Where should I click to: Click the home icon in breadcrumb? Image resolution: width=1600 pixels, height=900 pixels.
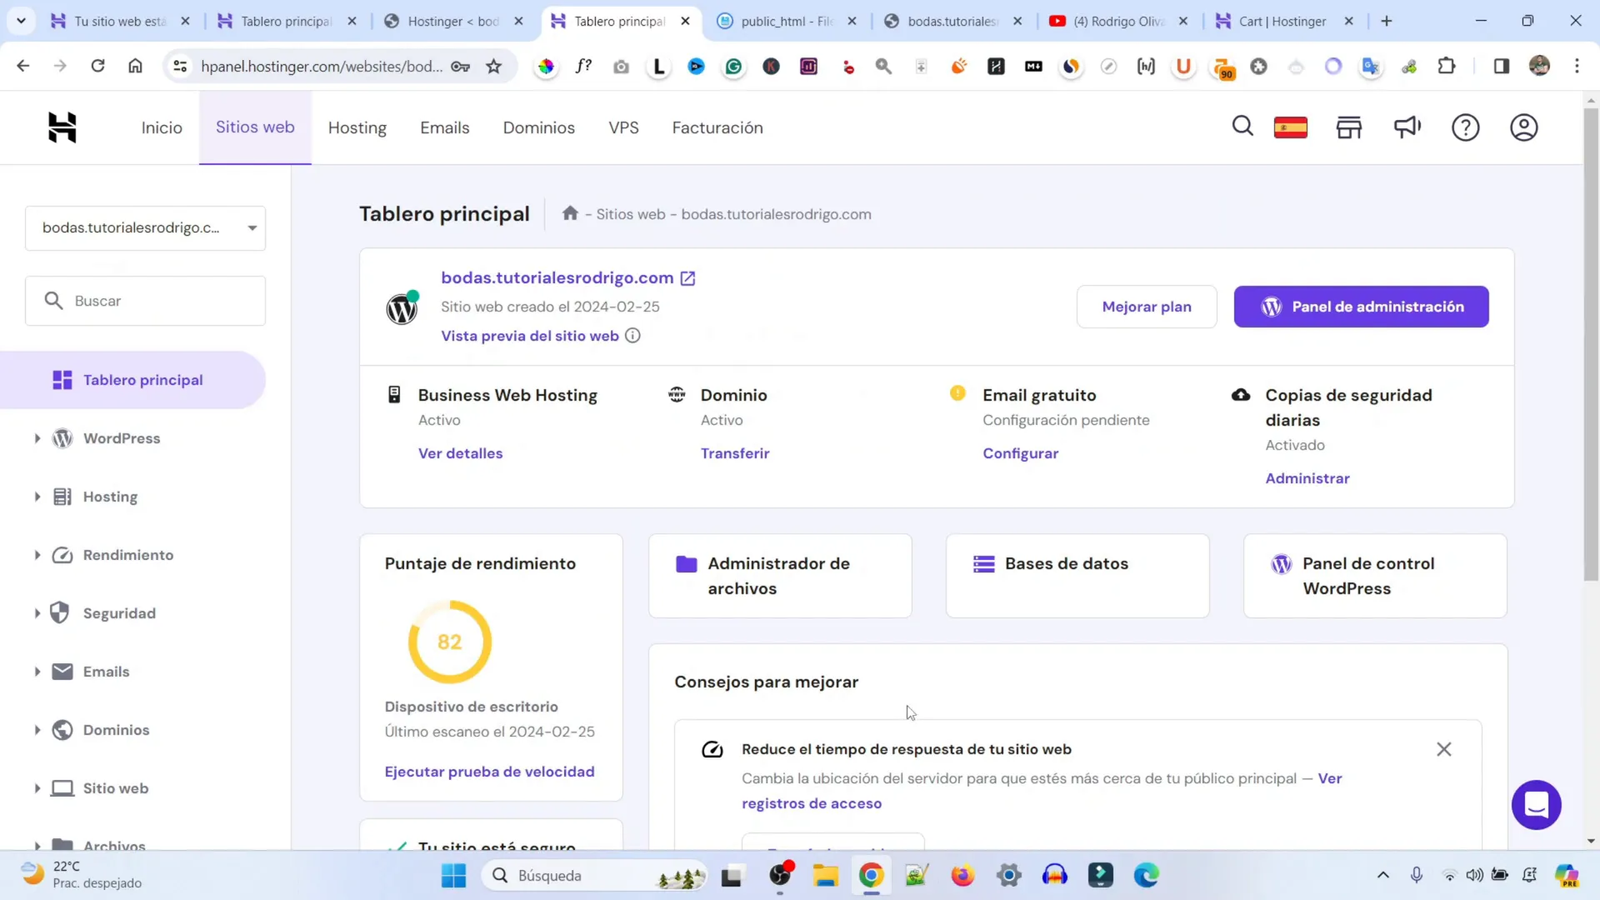570,213
